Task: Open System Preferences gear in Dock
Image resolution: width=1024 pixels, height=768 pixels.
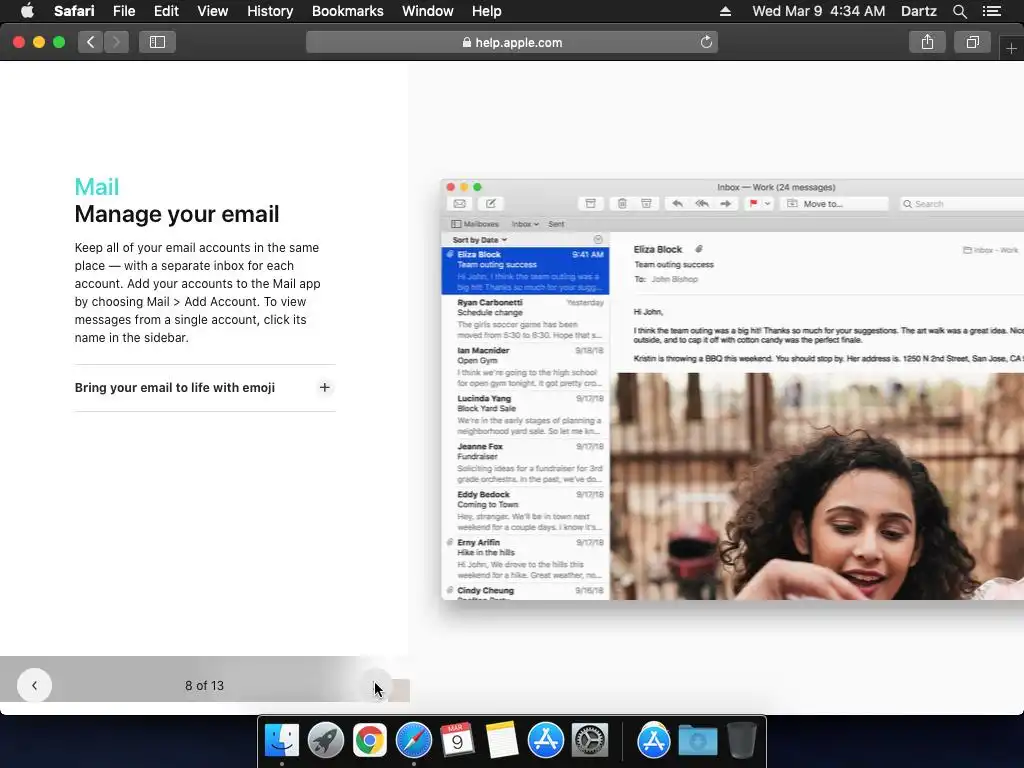Action: tap(590, 741)
